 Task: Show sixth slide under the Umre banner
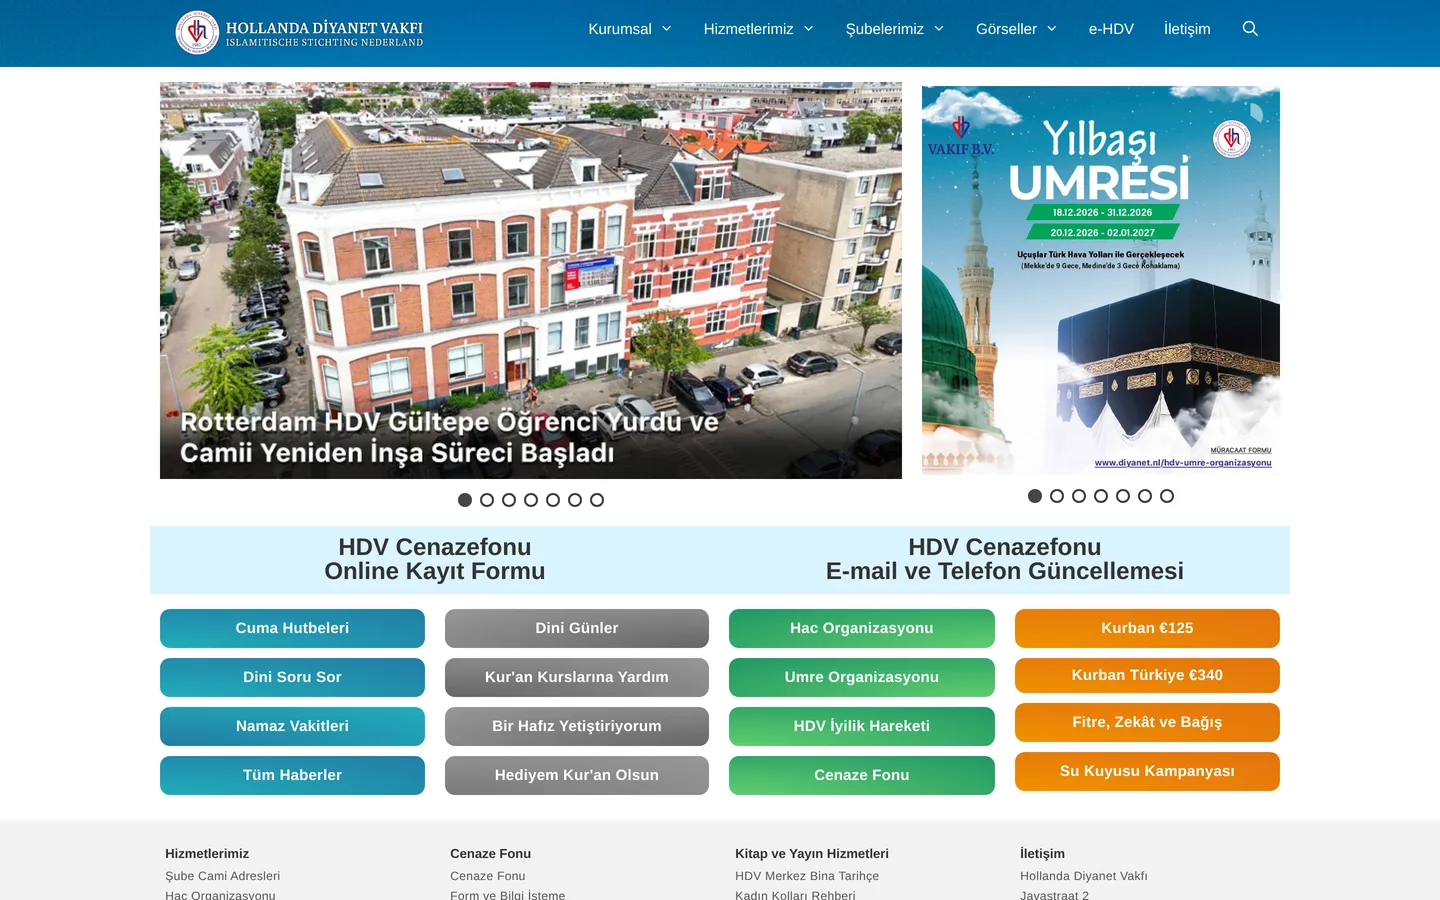point(1145,496)
